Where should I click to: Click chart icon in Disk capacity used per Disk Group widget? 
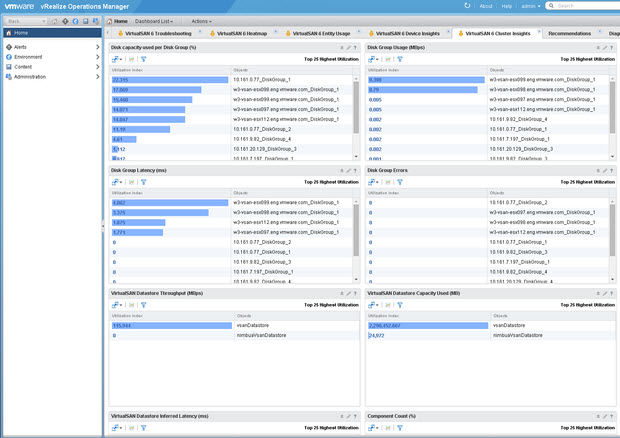[131, 59]
